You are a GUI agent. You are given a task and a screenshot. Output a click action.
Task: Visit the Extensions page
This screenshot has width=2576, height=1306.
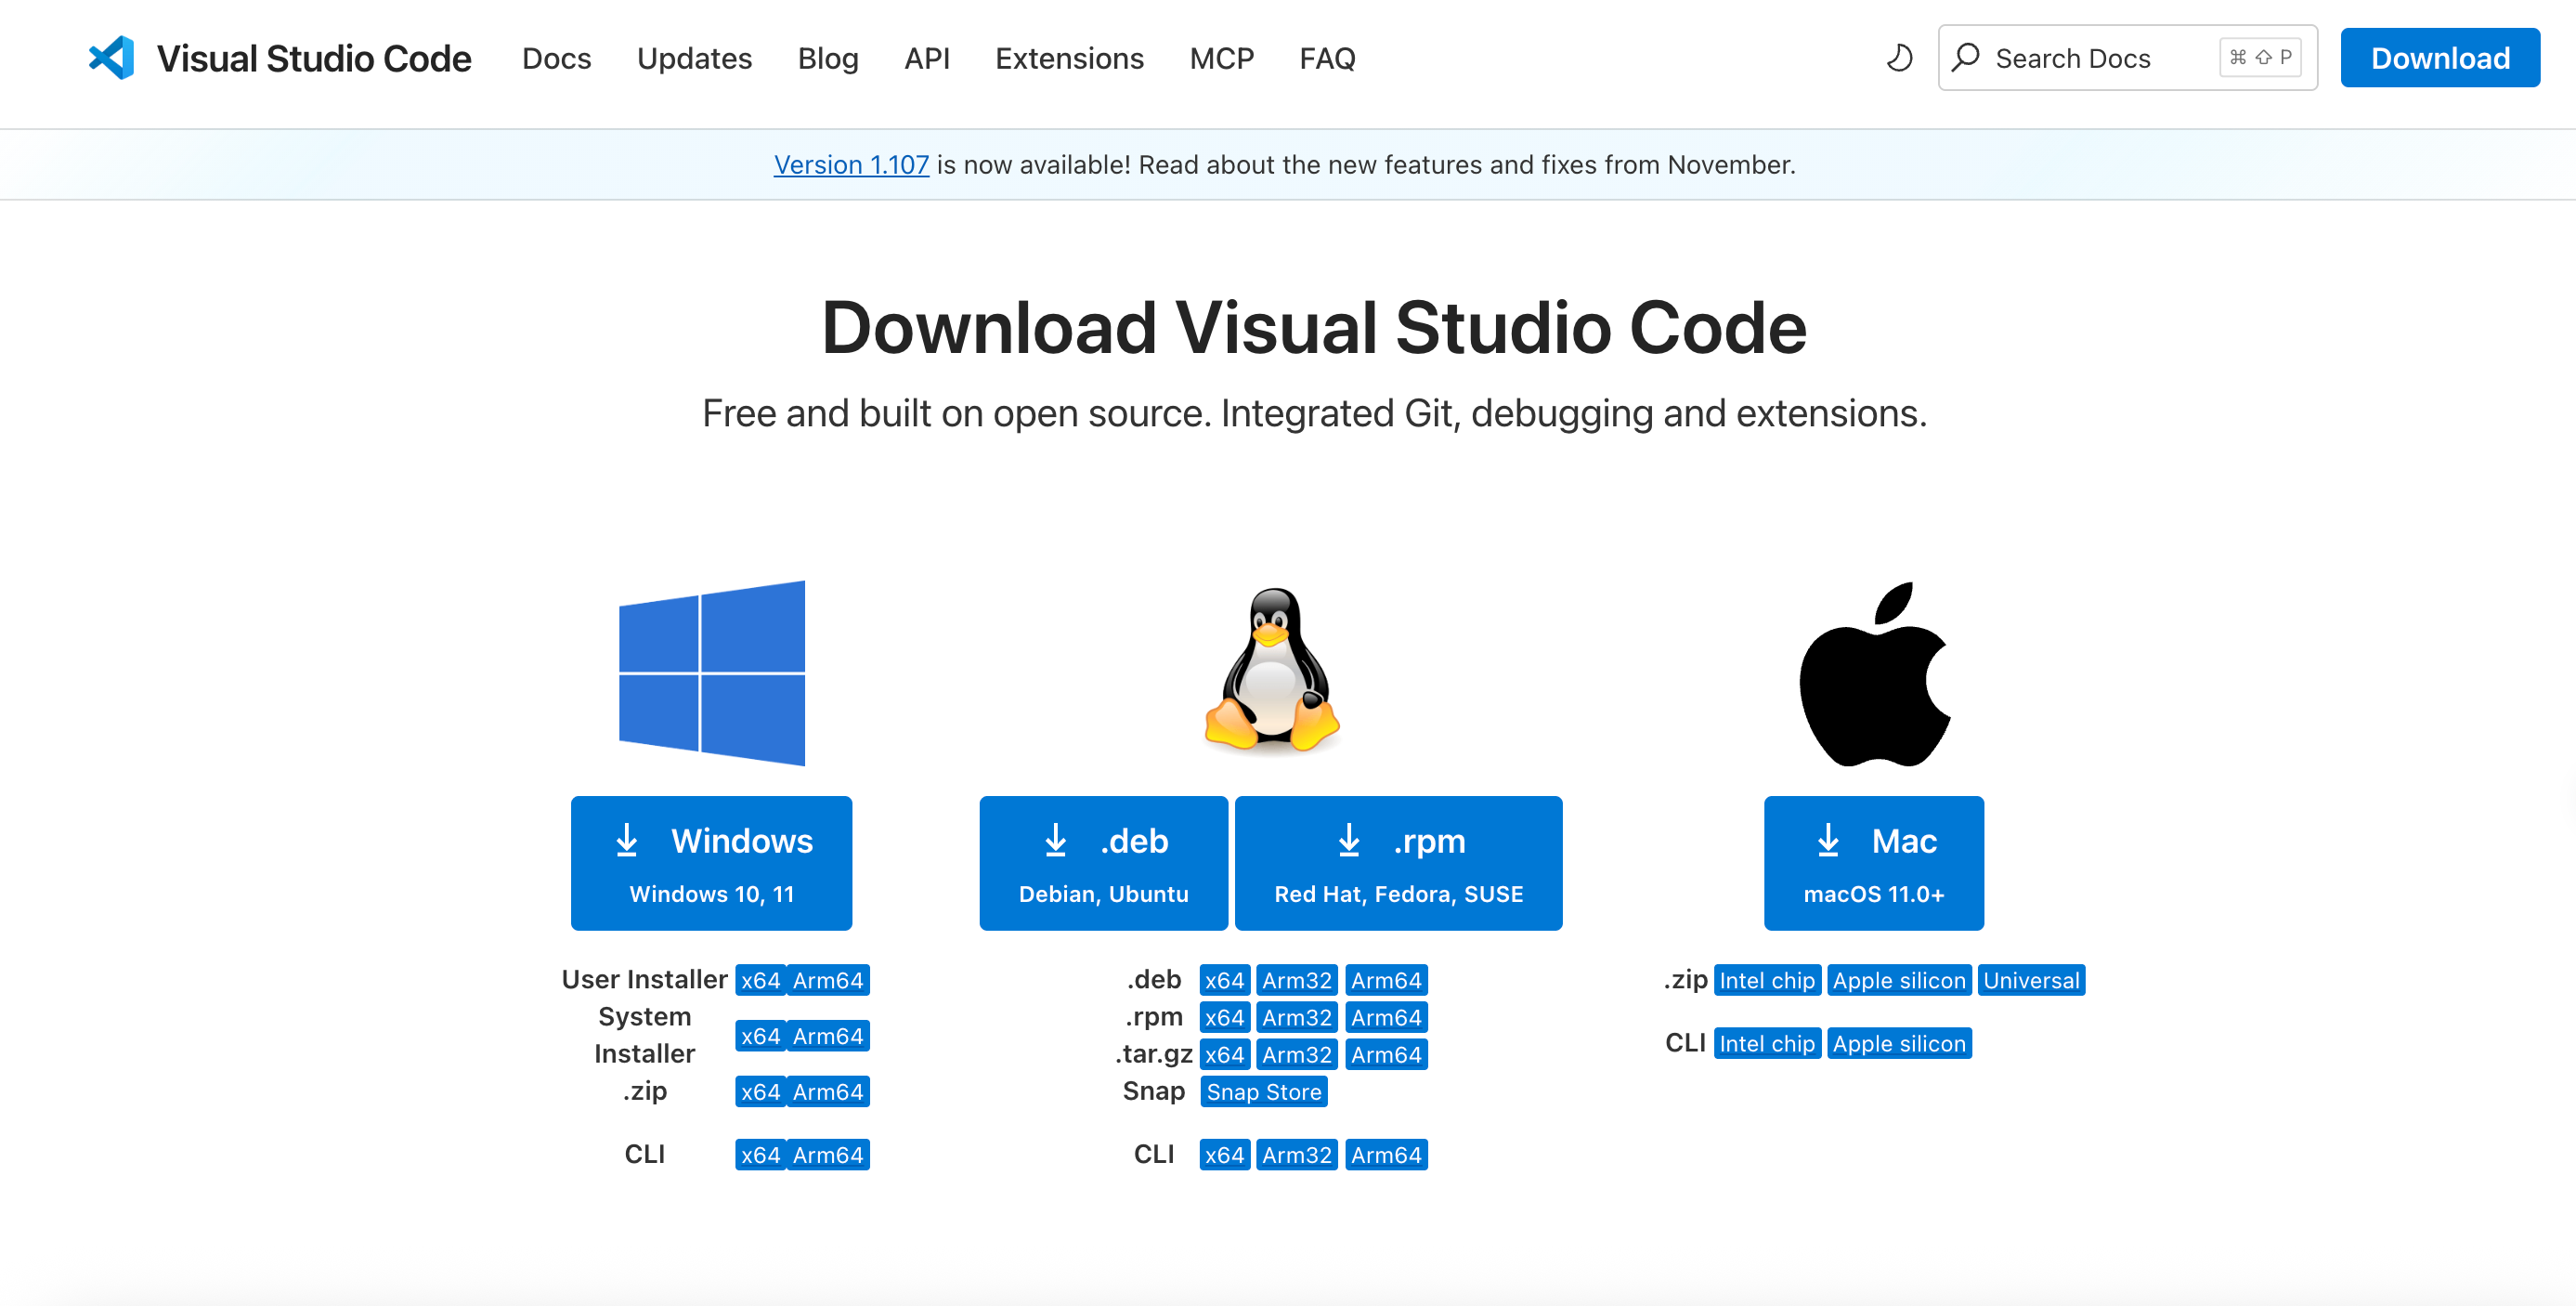pyautogui.click(x=1069, y=58)
